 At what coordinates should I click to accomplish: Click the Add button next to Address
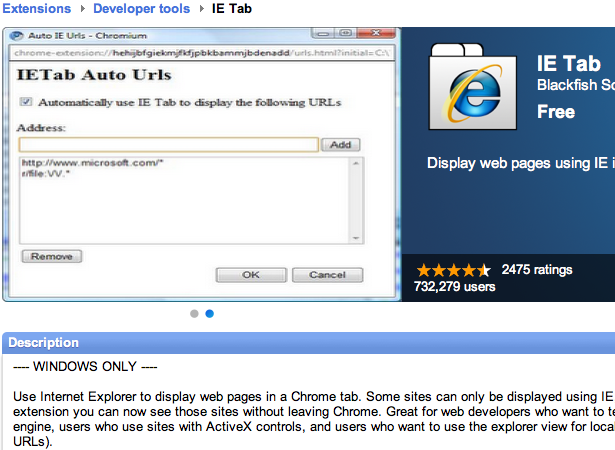click(x=340, y=144)
